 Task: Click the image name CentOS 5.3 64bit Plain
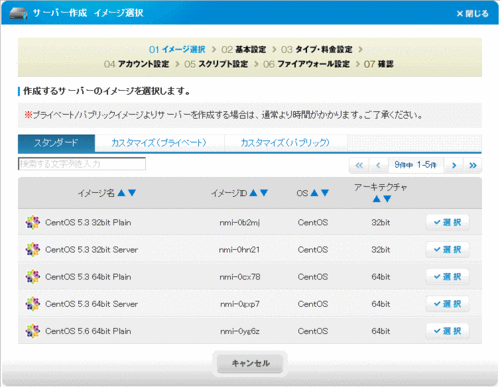[x=88, y=277]
